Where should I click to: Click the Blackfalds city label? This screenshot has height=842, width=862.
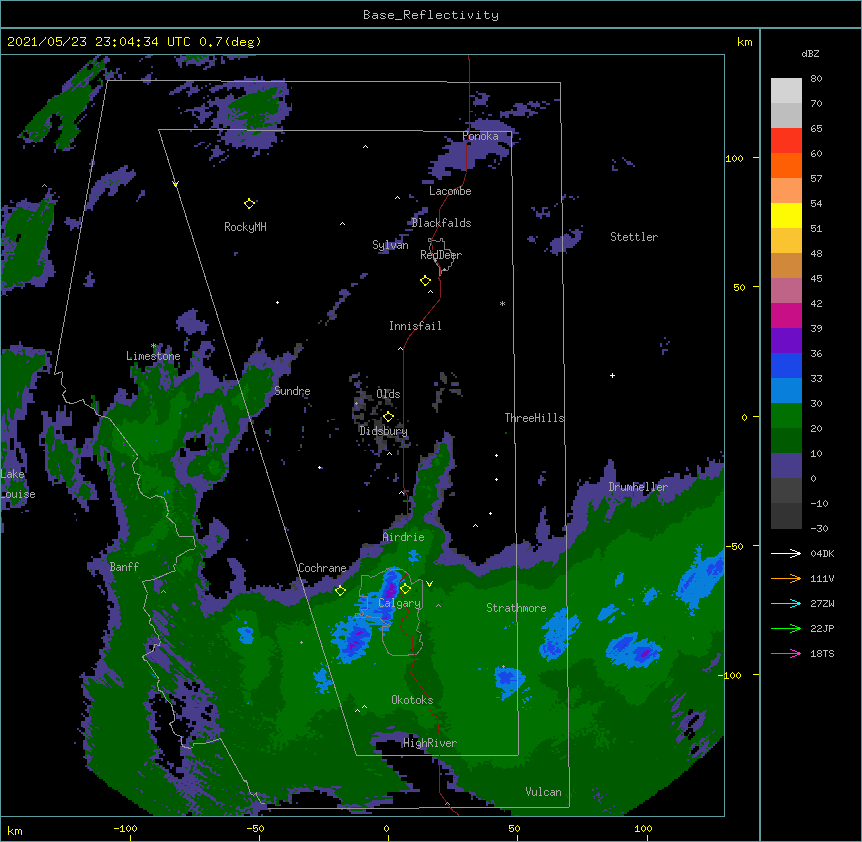click(x=441, y=223)
